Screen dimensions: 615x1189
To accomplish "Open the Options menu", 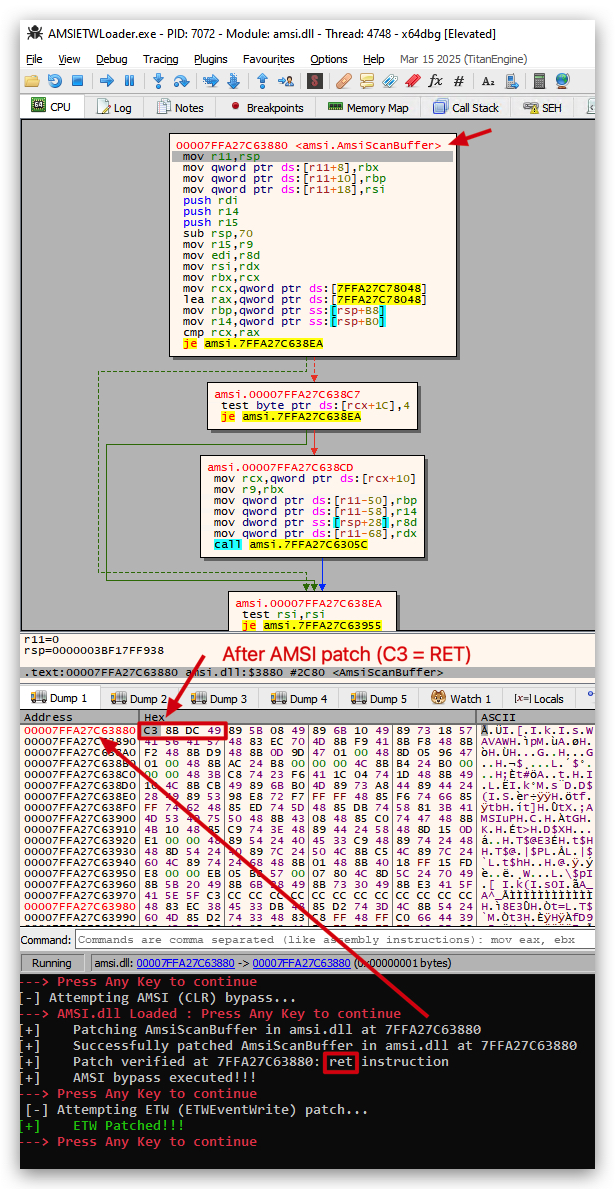I will [x=328, y=59].
